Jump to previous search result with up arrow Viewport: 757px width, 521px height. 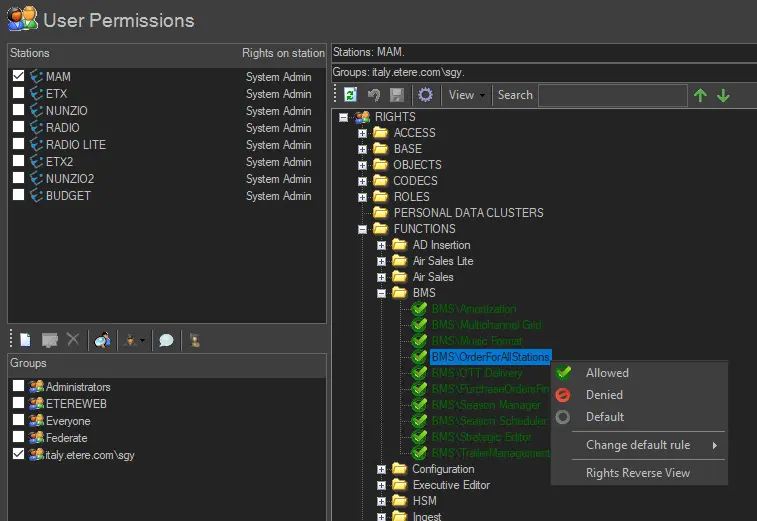tap(700, 95)
